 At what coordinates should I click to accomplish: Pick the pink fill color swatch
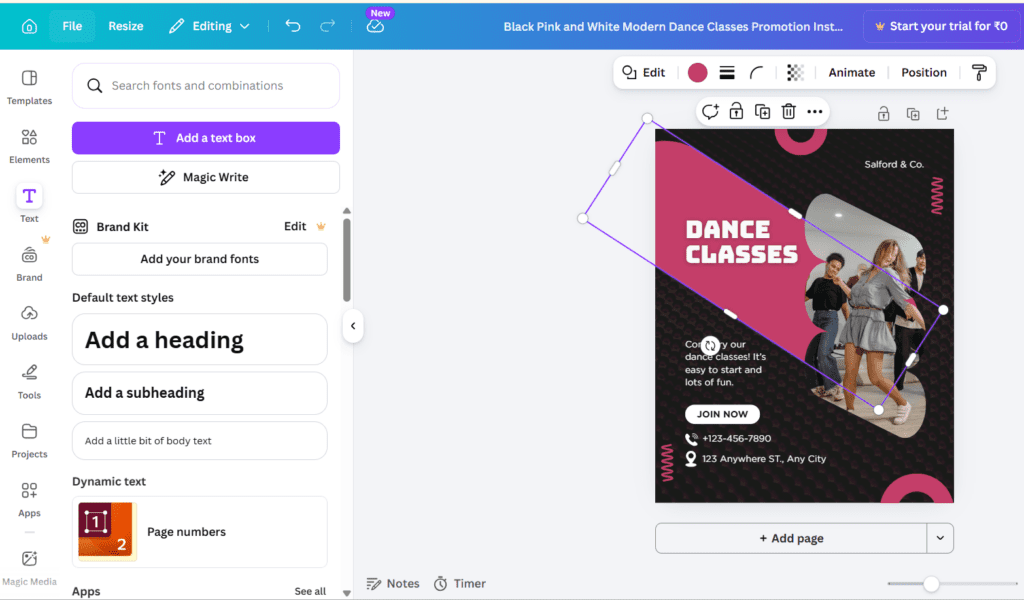click(698, 73)
